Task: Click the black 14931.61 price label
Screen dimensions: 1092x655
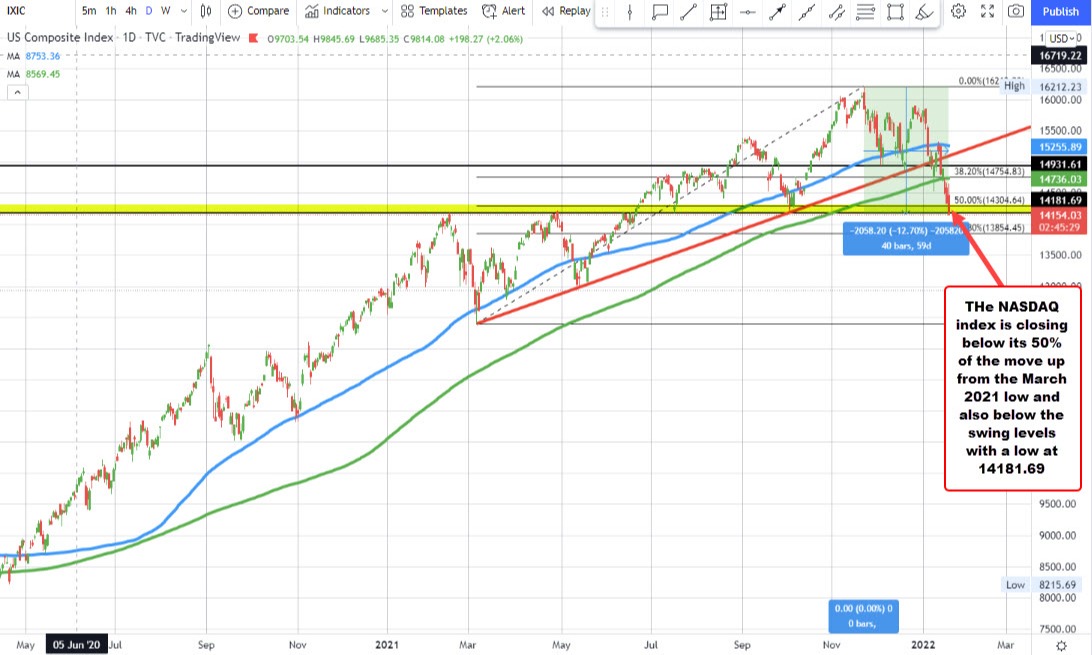Action: click(1059, 164)
